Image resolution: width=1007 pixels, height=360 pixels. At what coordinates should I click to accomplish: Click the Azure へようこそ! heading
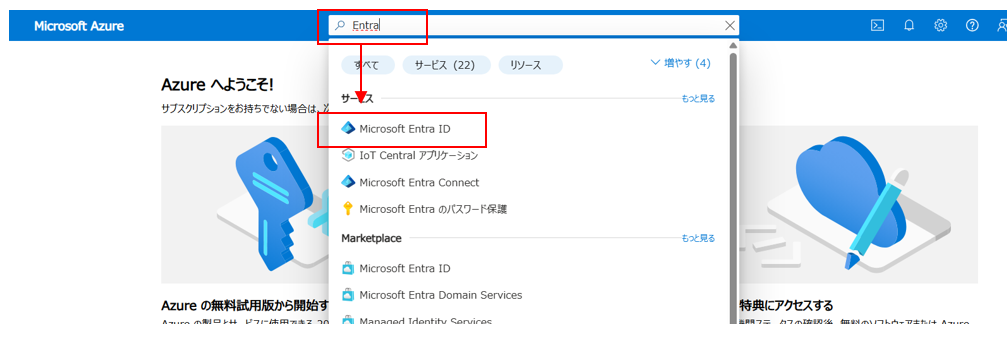tap(218, 85)
